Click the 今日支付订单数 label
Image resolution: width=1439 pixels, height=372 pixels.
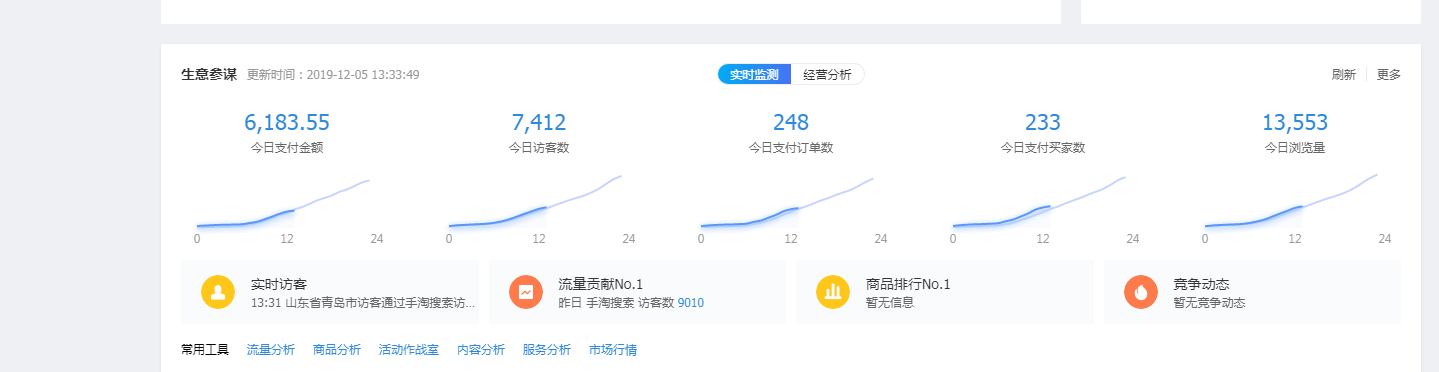(791, 148)
